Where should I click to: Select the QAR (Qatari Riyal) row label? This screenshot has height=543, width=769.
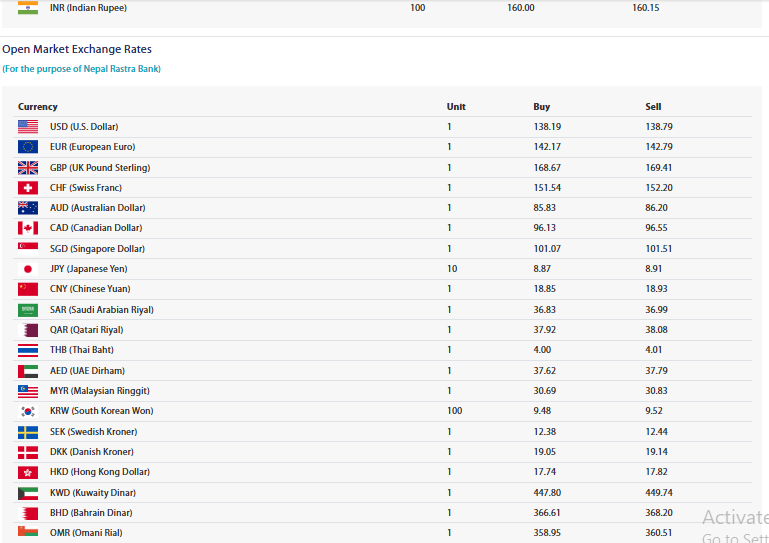point(85,330)
